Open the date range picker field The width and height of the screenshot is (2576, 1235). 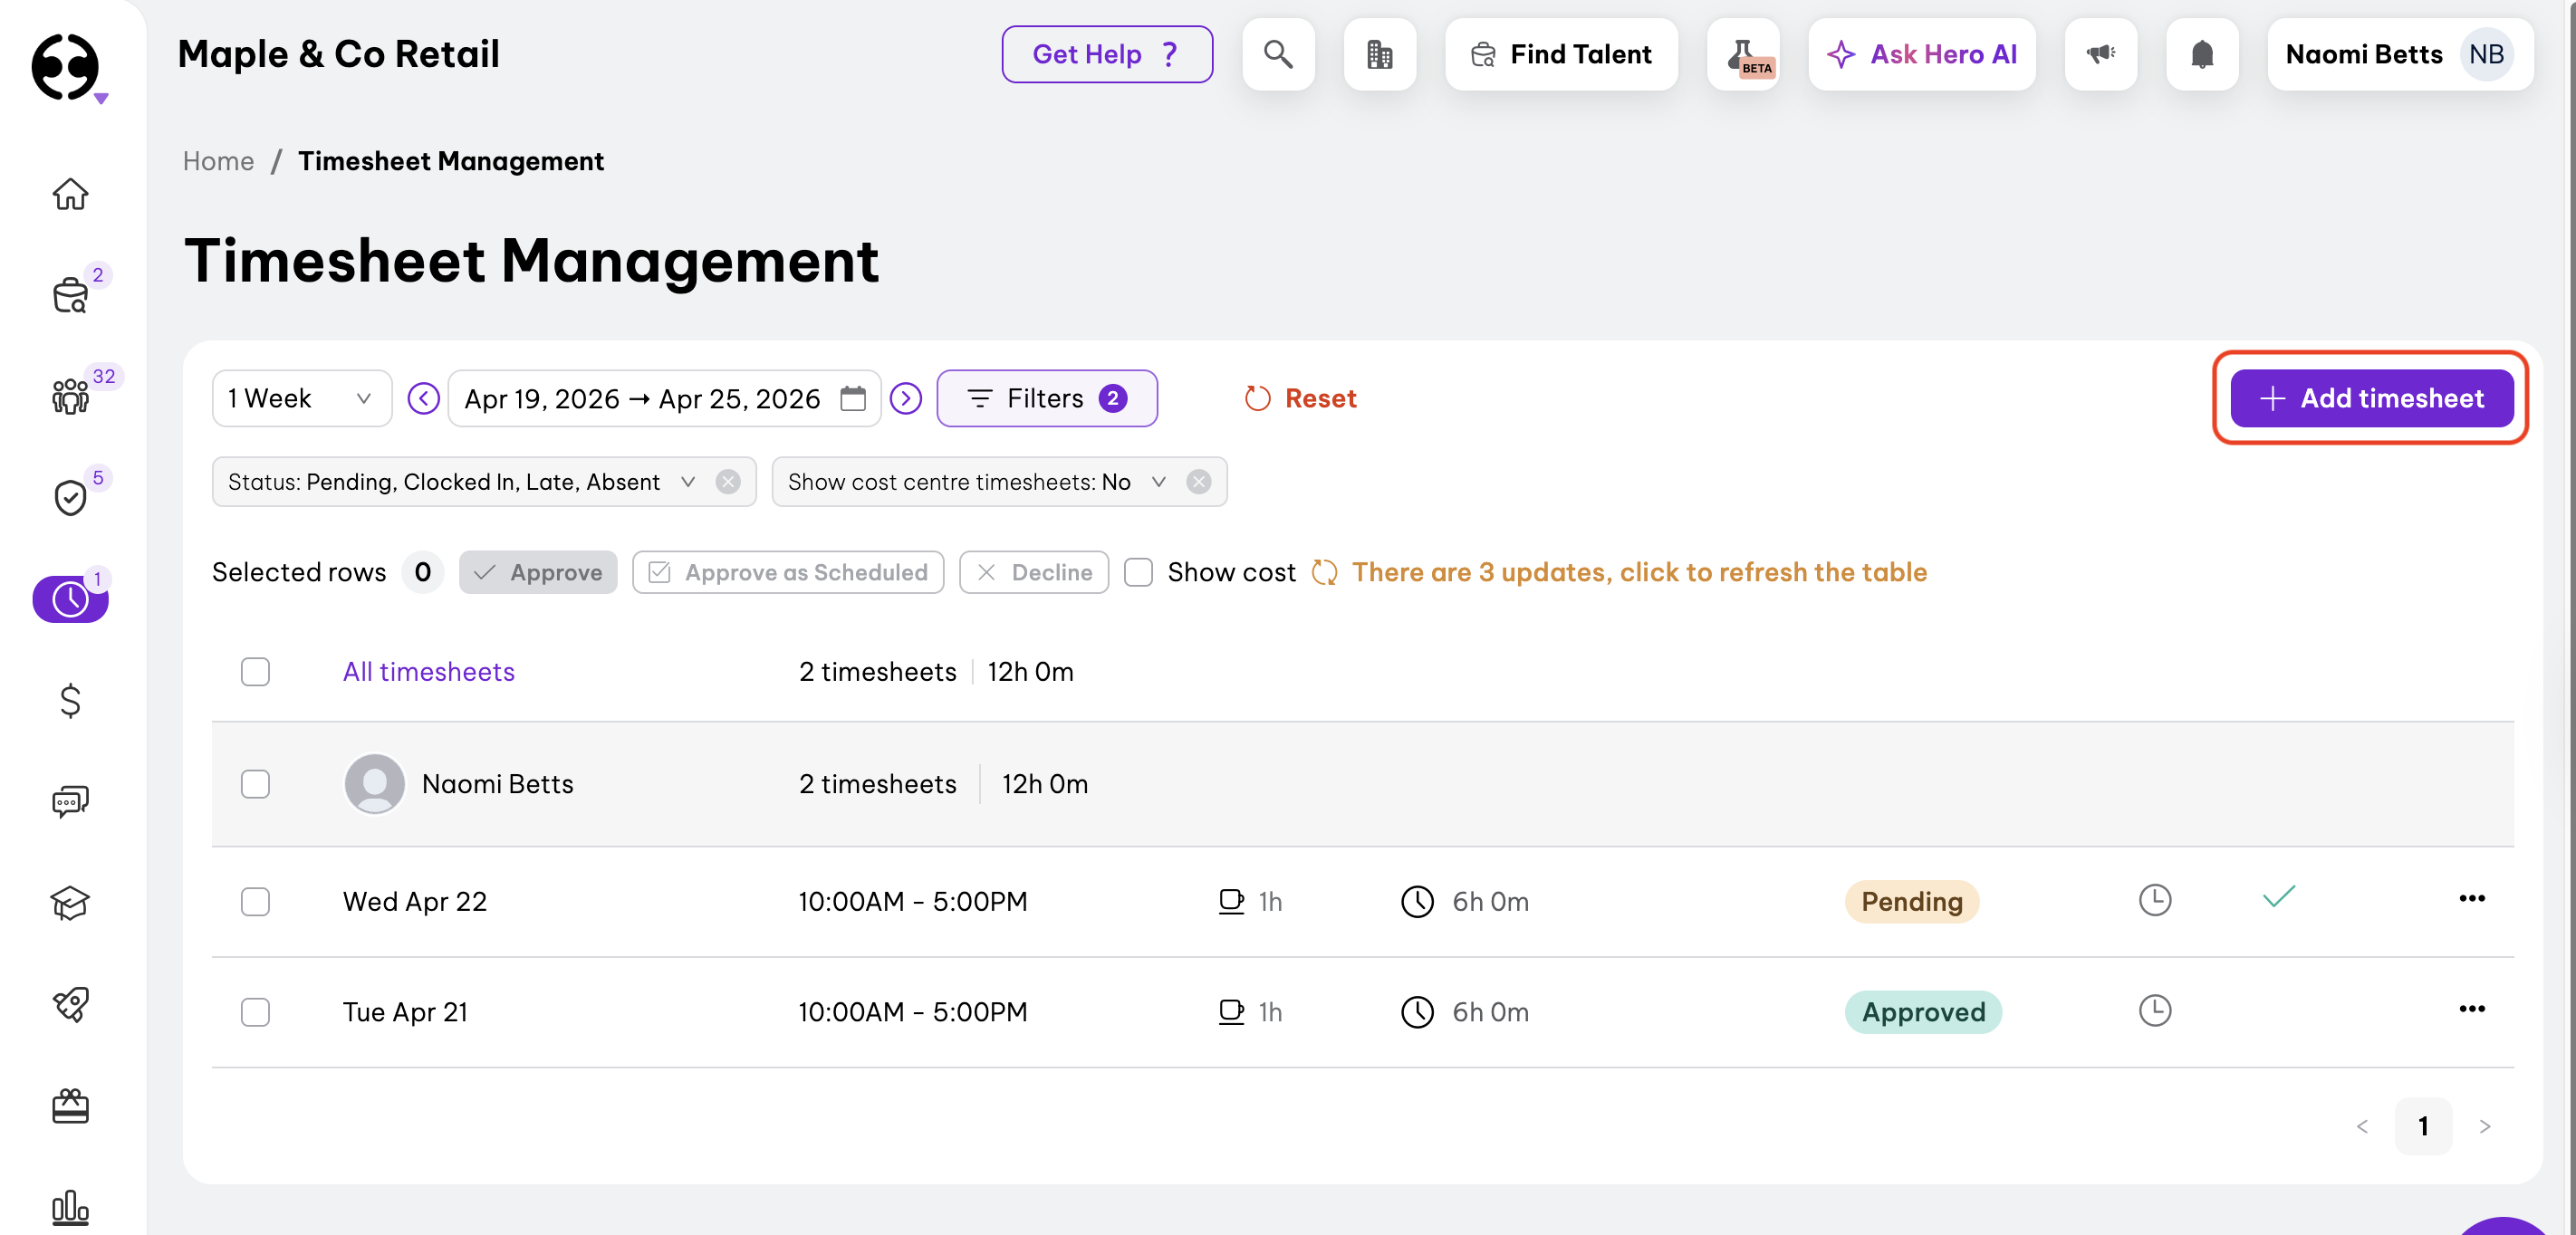pos(663,399)
